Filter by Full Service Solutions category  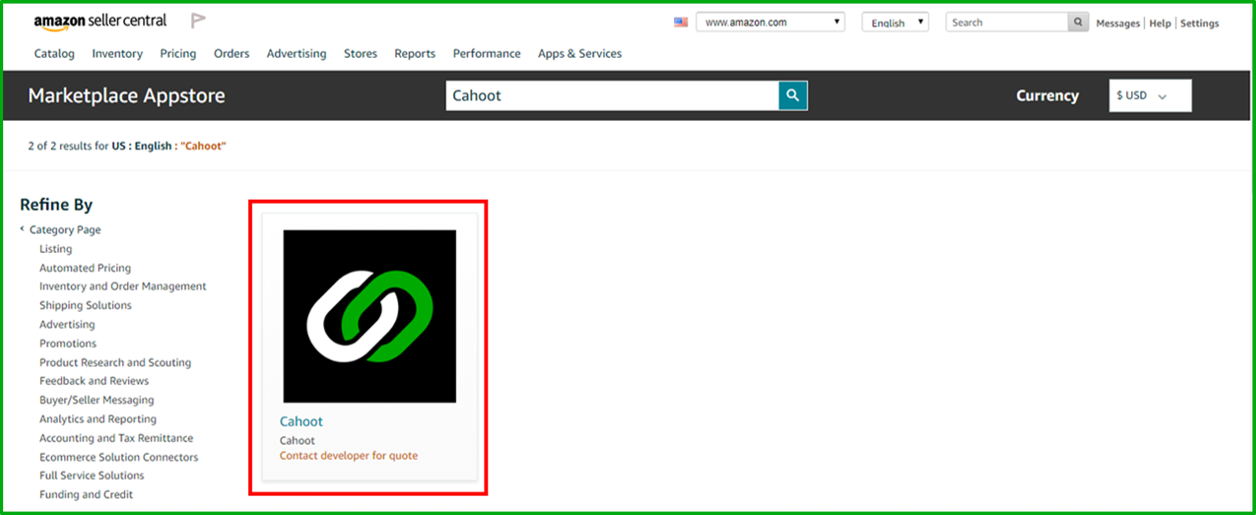point(92,476)
